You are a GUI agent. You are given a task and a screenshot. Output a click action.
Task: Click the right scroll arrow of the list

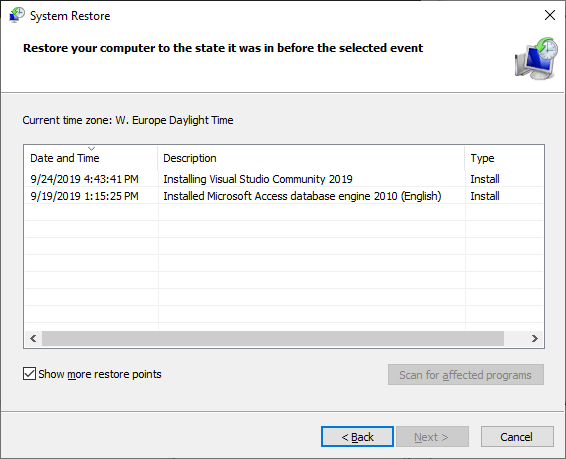(535, 338)
